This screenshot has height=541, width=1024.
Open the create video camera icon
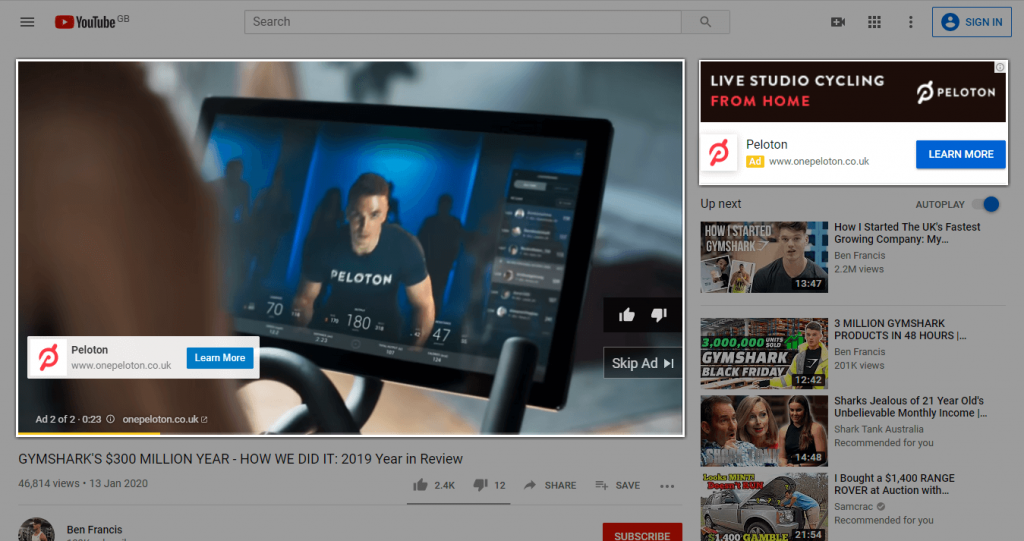pos(838,22)
